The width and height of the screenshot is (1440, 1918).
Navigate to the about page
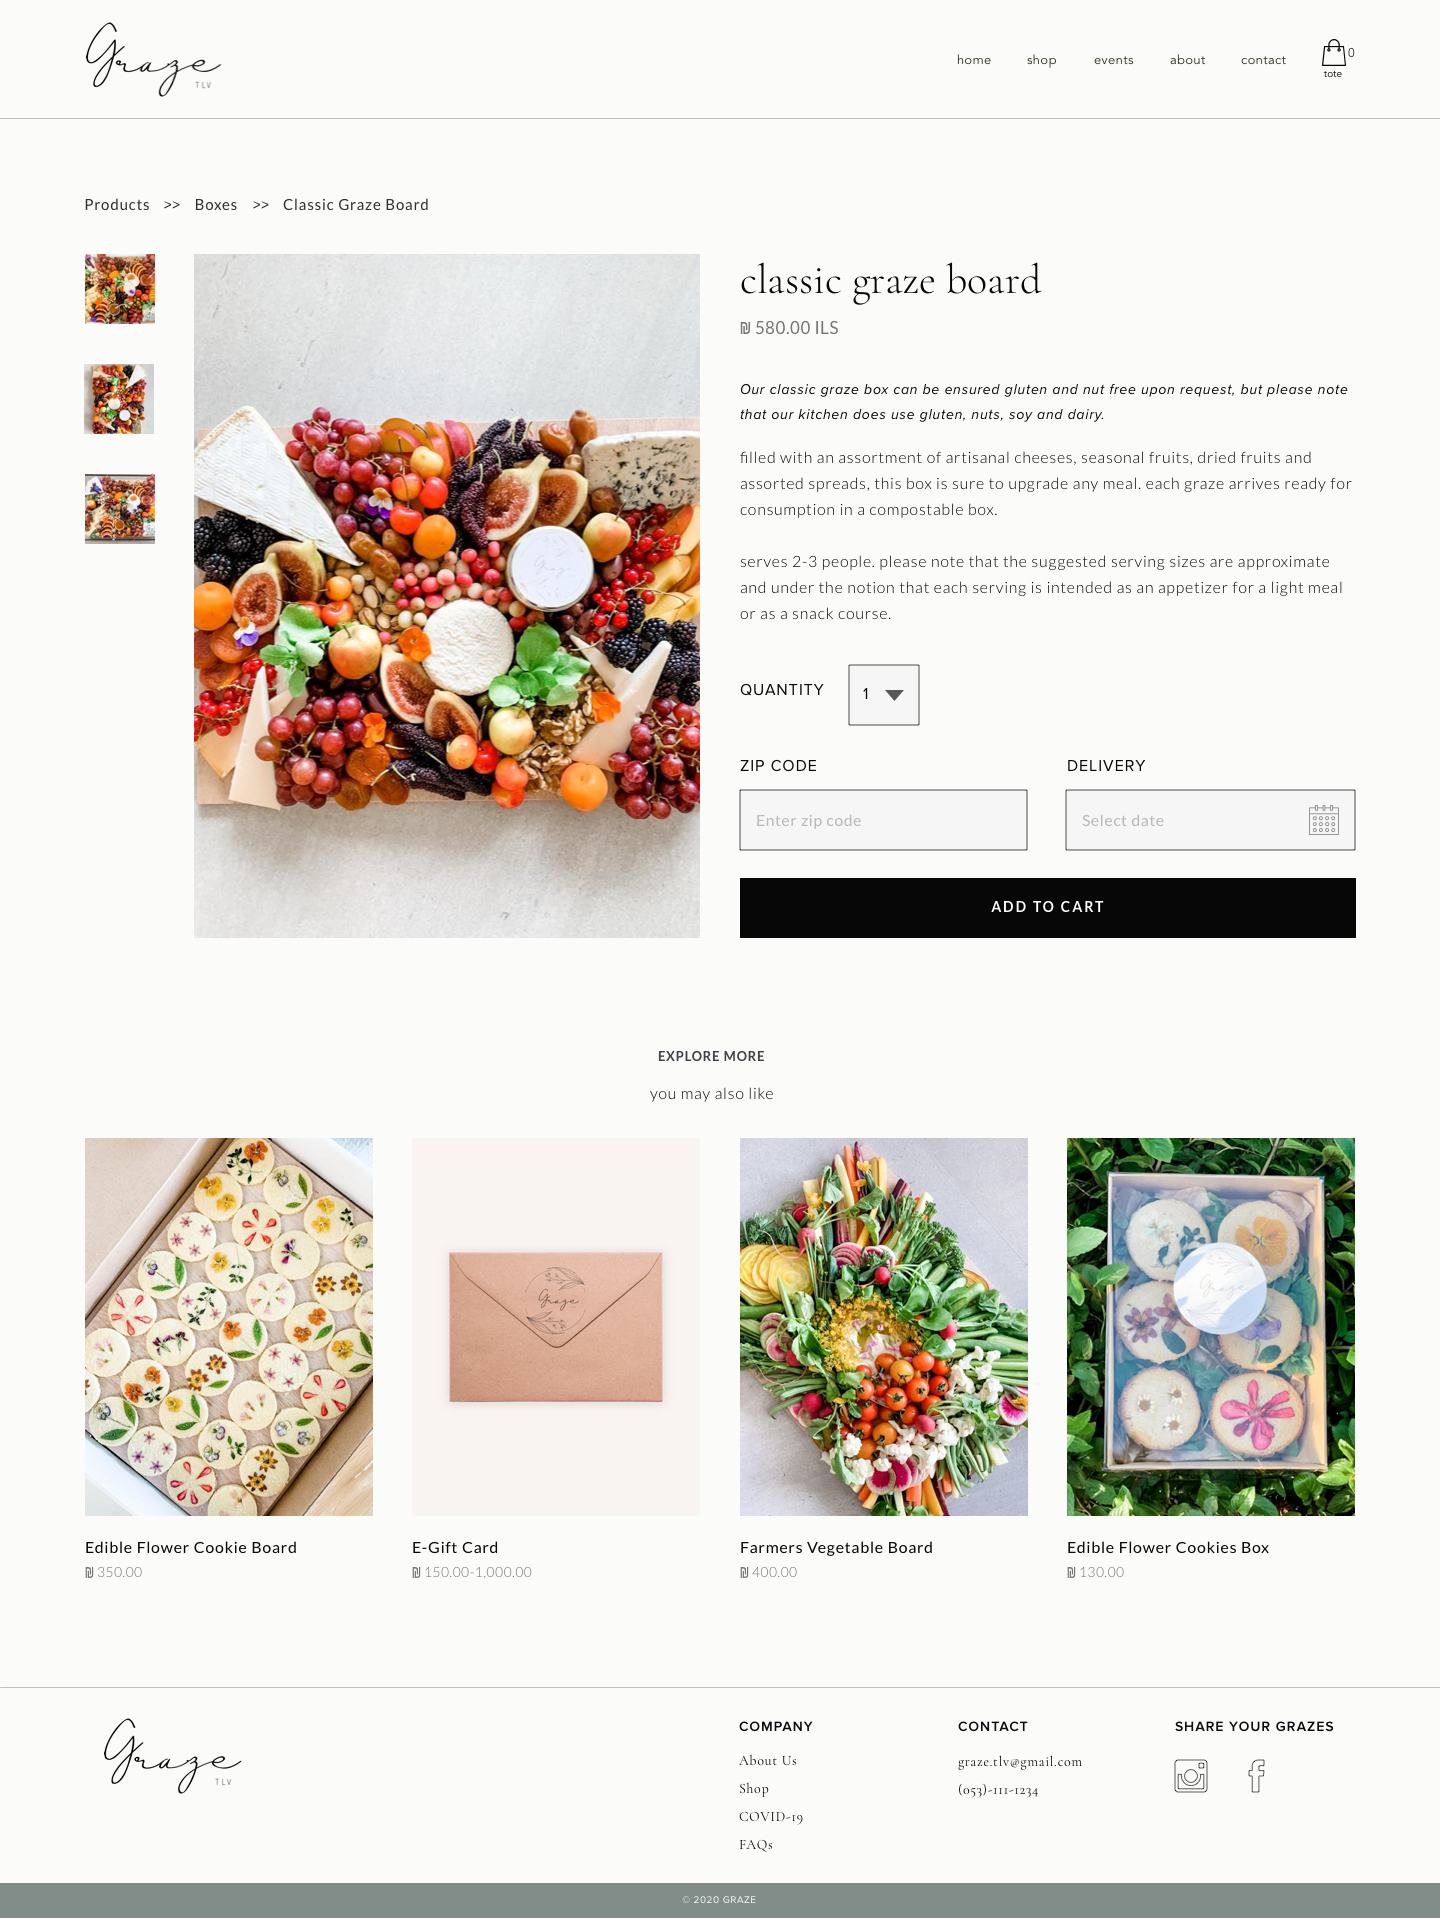click(x=1188, y=60)
